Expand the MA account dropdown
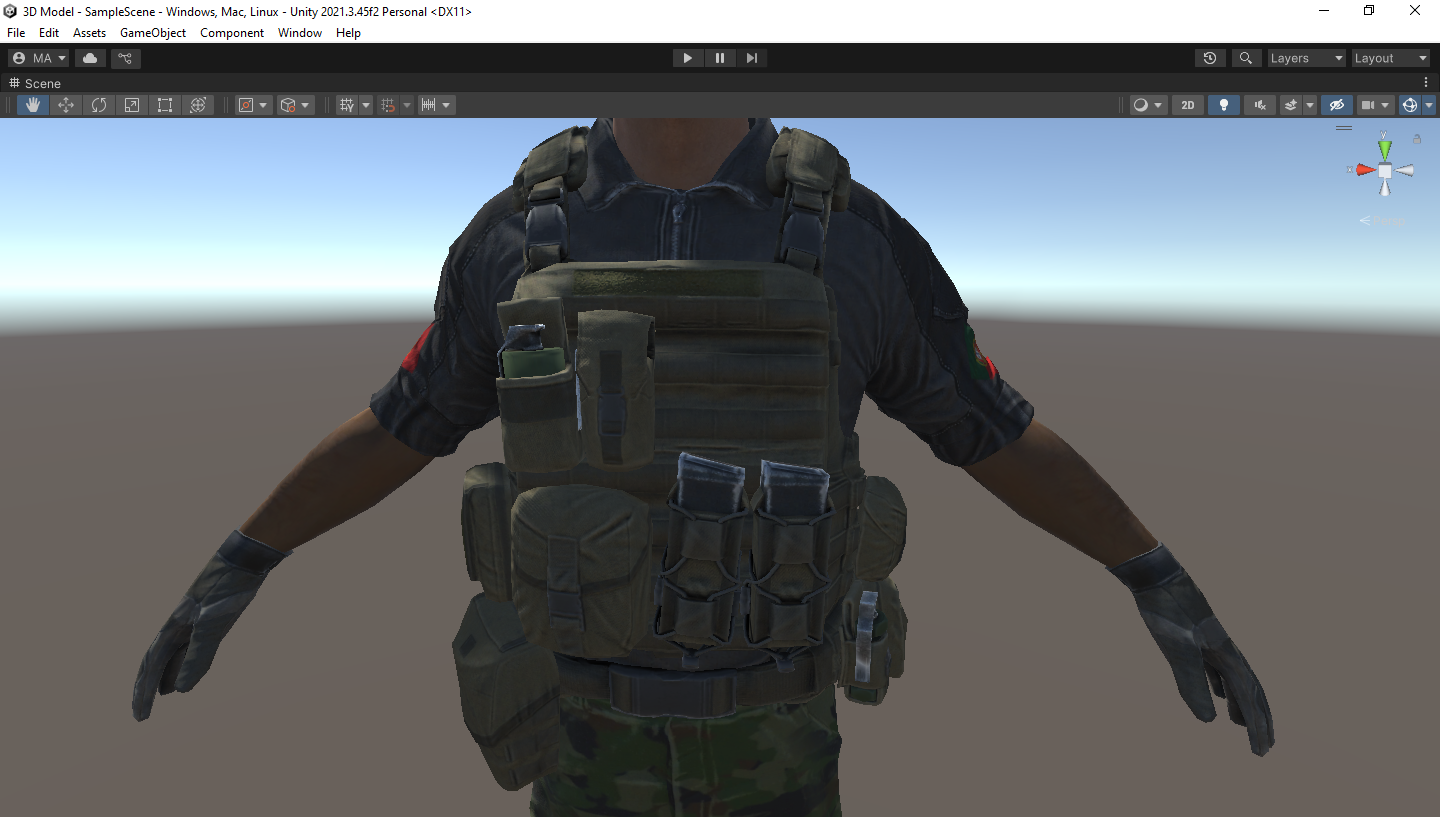 coord(39,58)
